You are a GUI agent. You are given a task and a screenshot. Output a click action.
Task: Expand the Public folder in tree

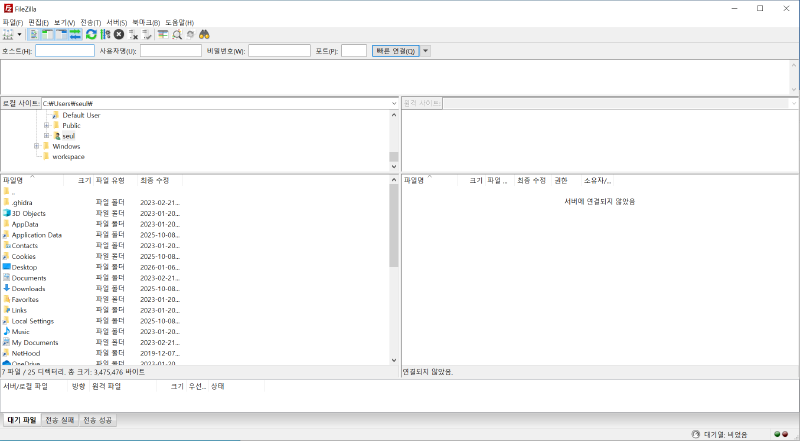coord(46,125)
